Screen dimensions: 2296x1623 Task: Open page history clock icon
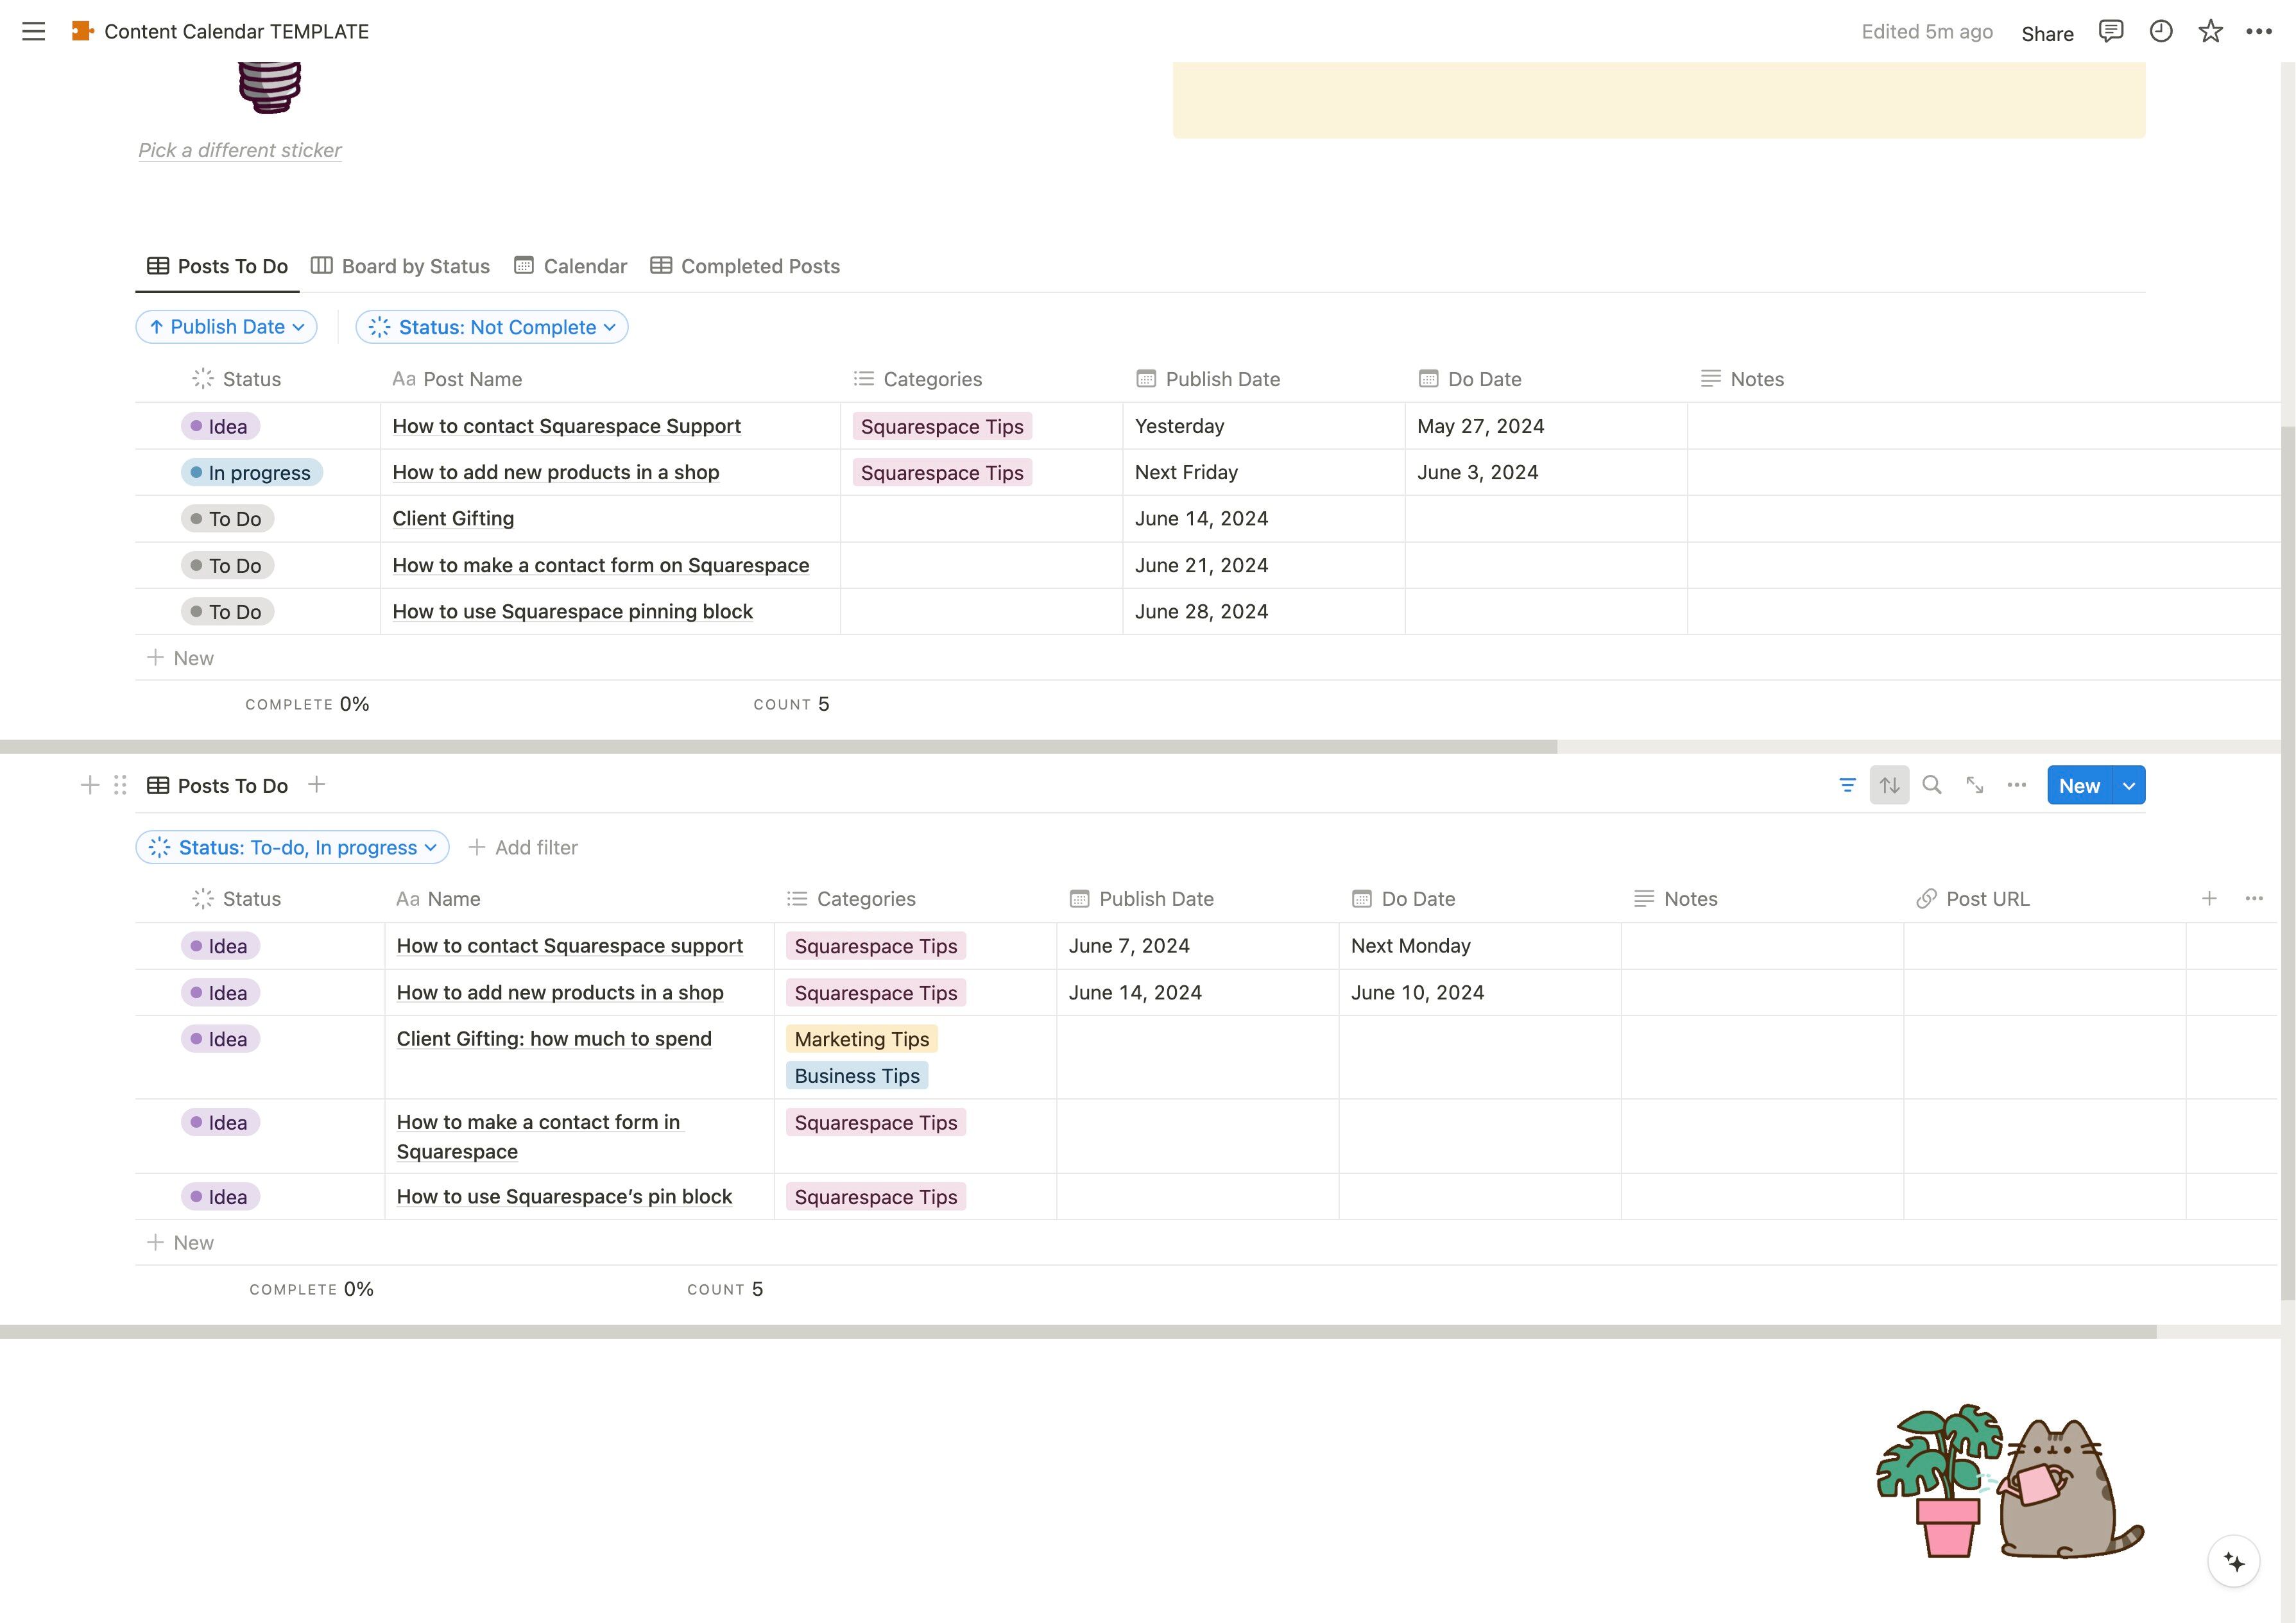pos(2161,32)
